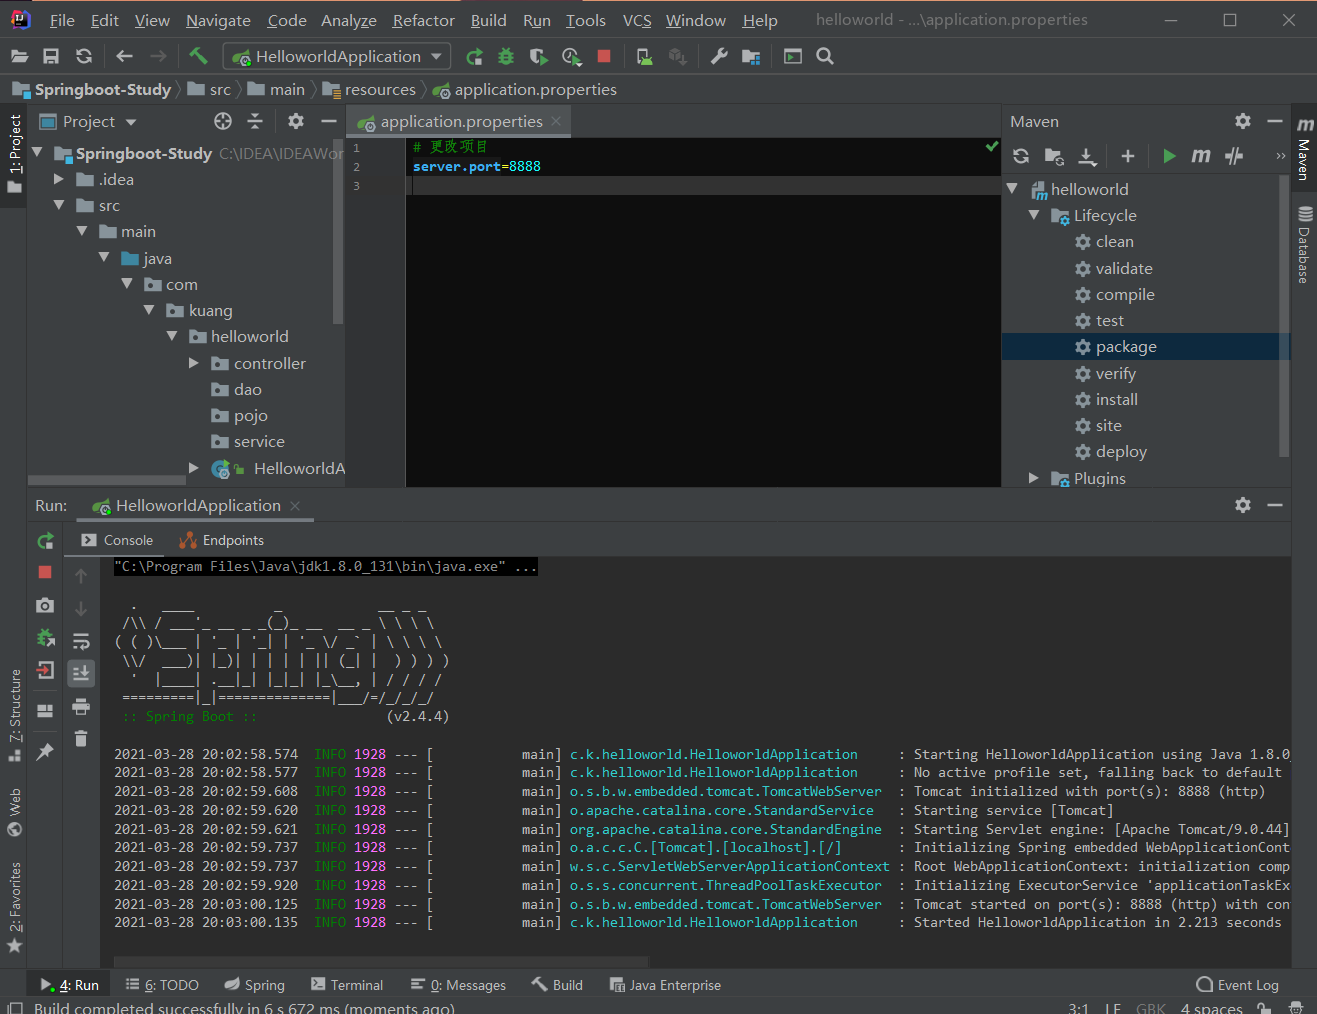Open the Terminal tool window
Screen dimensions: 1317x1014
[346, 985]
